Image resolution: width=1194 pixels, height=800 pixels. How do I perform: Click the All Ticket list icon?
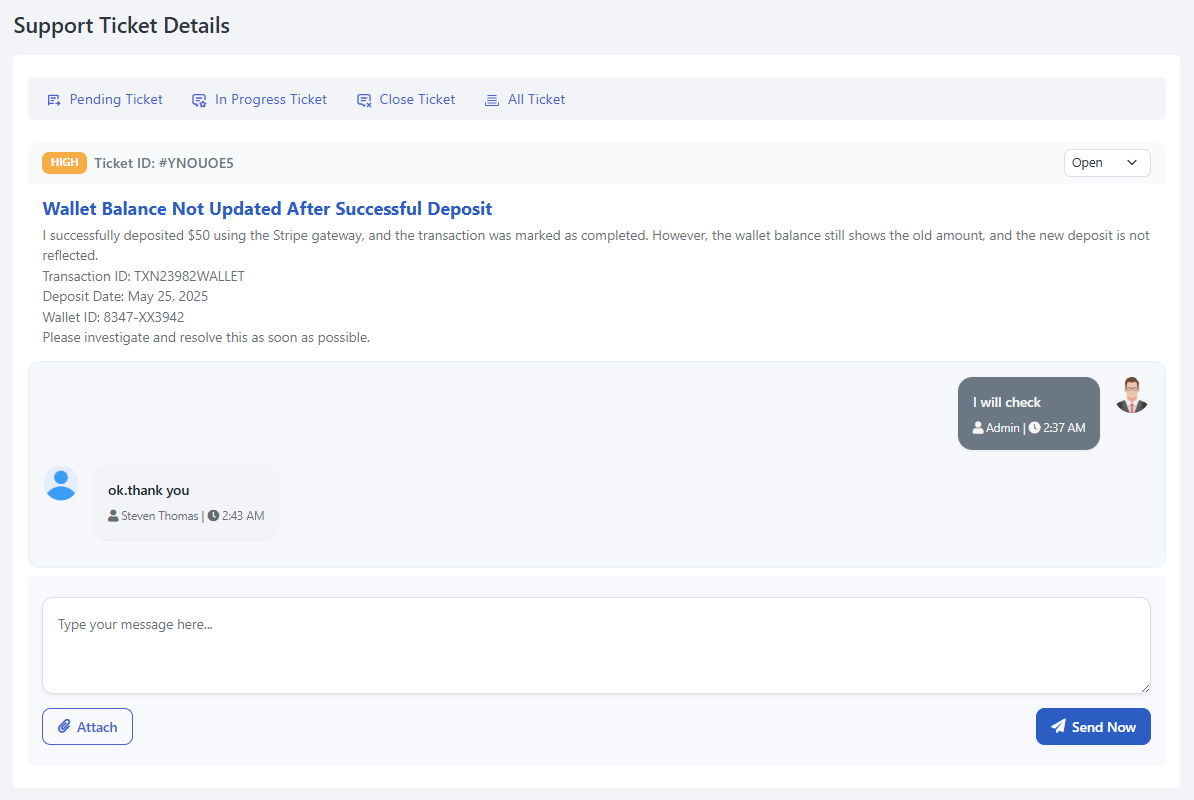click(492, 100)
